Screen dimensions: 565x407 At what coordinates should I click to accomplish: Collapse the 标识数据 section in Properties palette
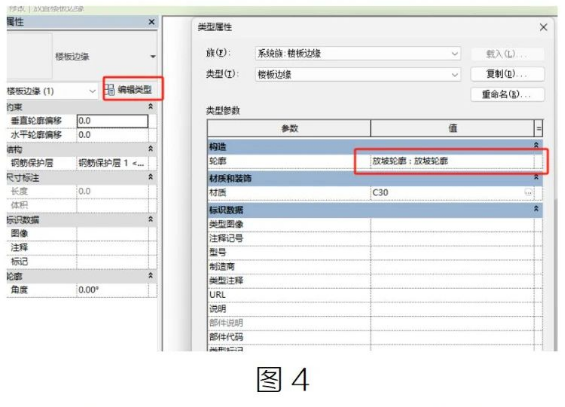pyautogui.click(x=151, y=219)
